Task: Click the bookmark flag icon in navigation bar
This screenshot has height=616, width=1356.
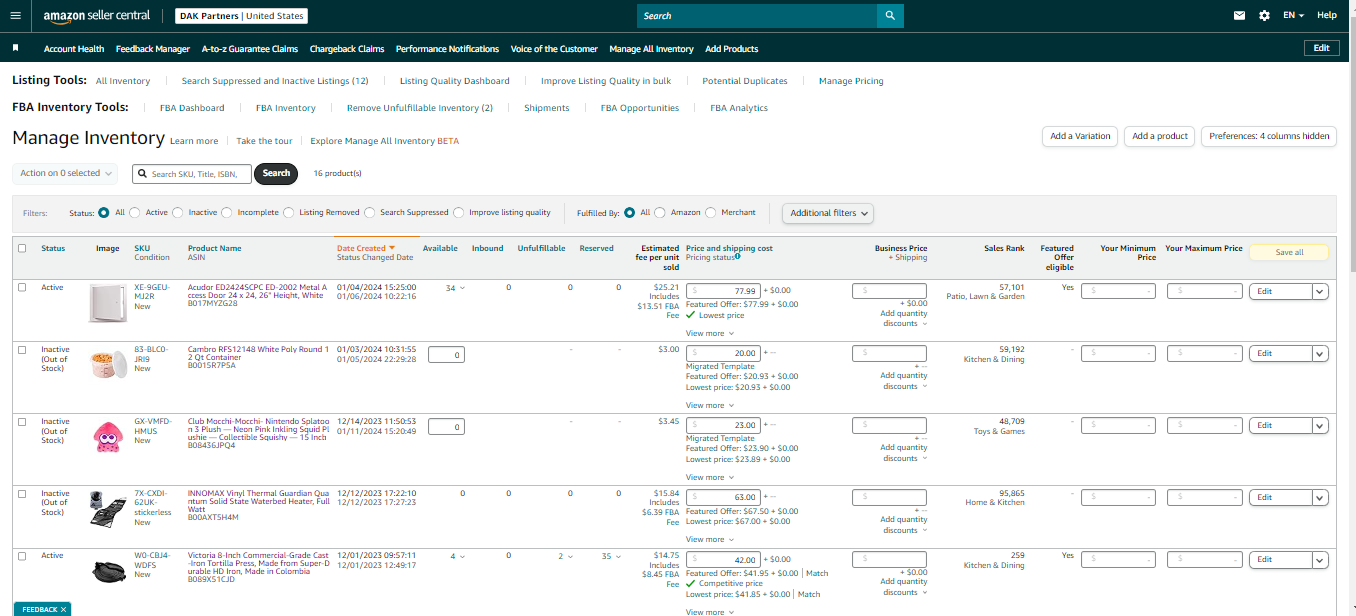Action: [x=16, y=48]
